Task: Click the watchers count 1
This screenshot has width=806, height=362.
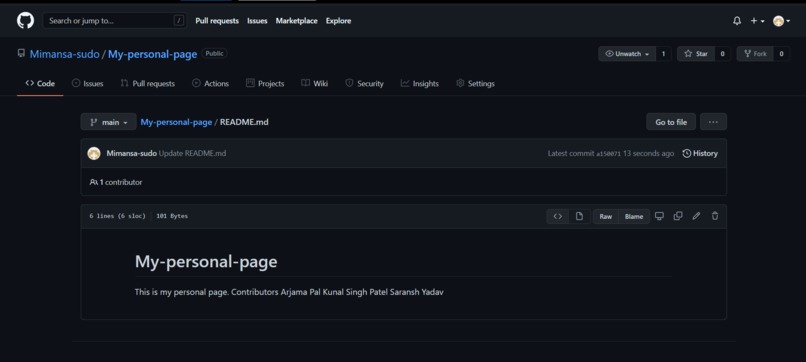Action: click(663, 54)
